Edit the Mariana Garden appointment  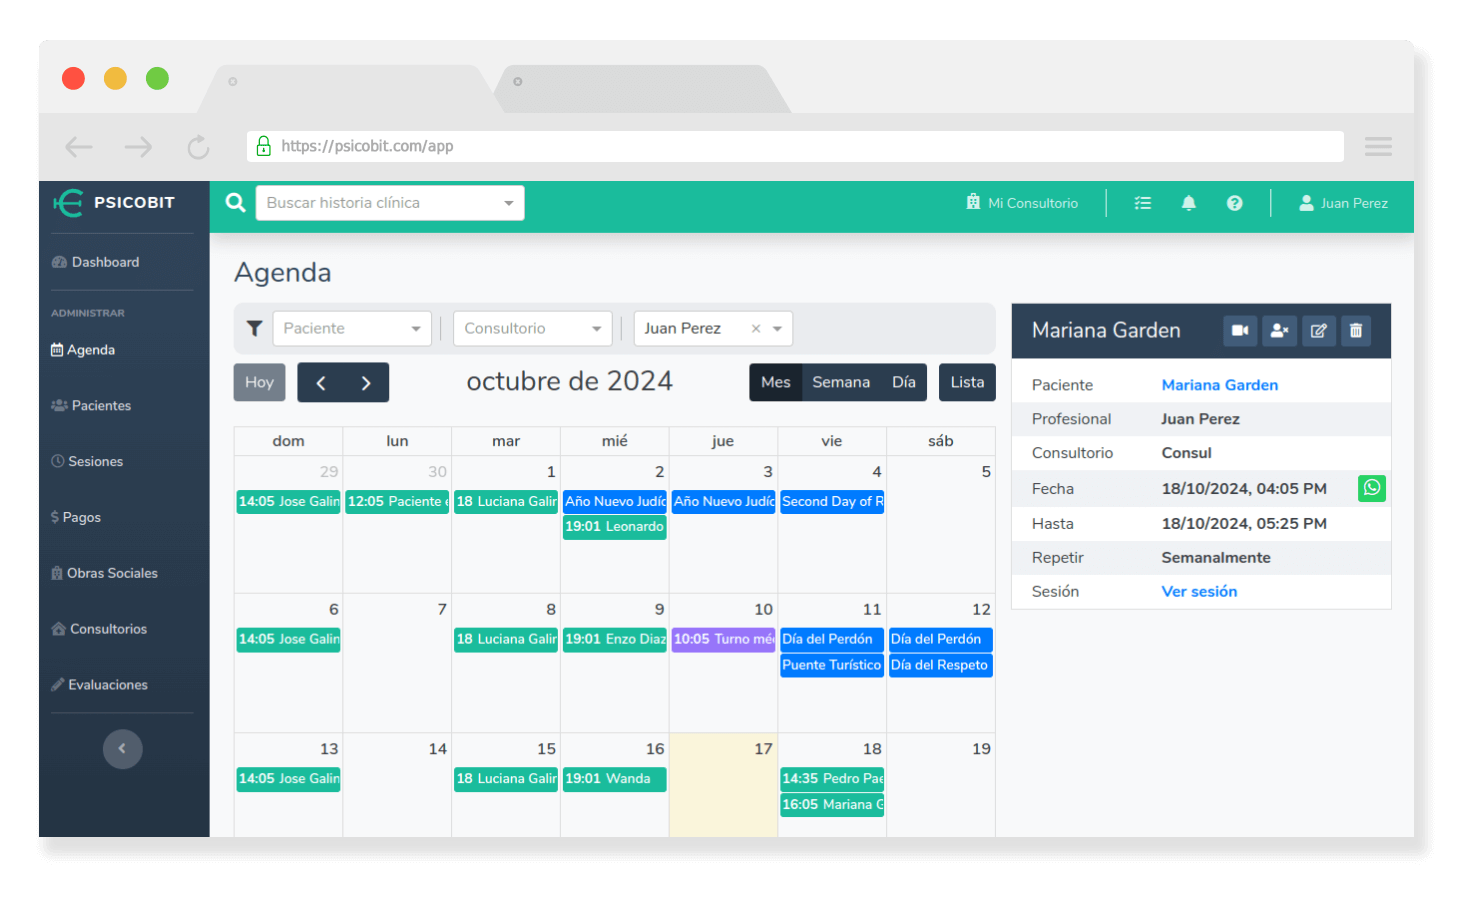(1318, 331)
